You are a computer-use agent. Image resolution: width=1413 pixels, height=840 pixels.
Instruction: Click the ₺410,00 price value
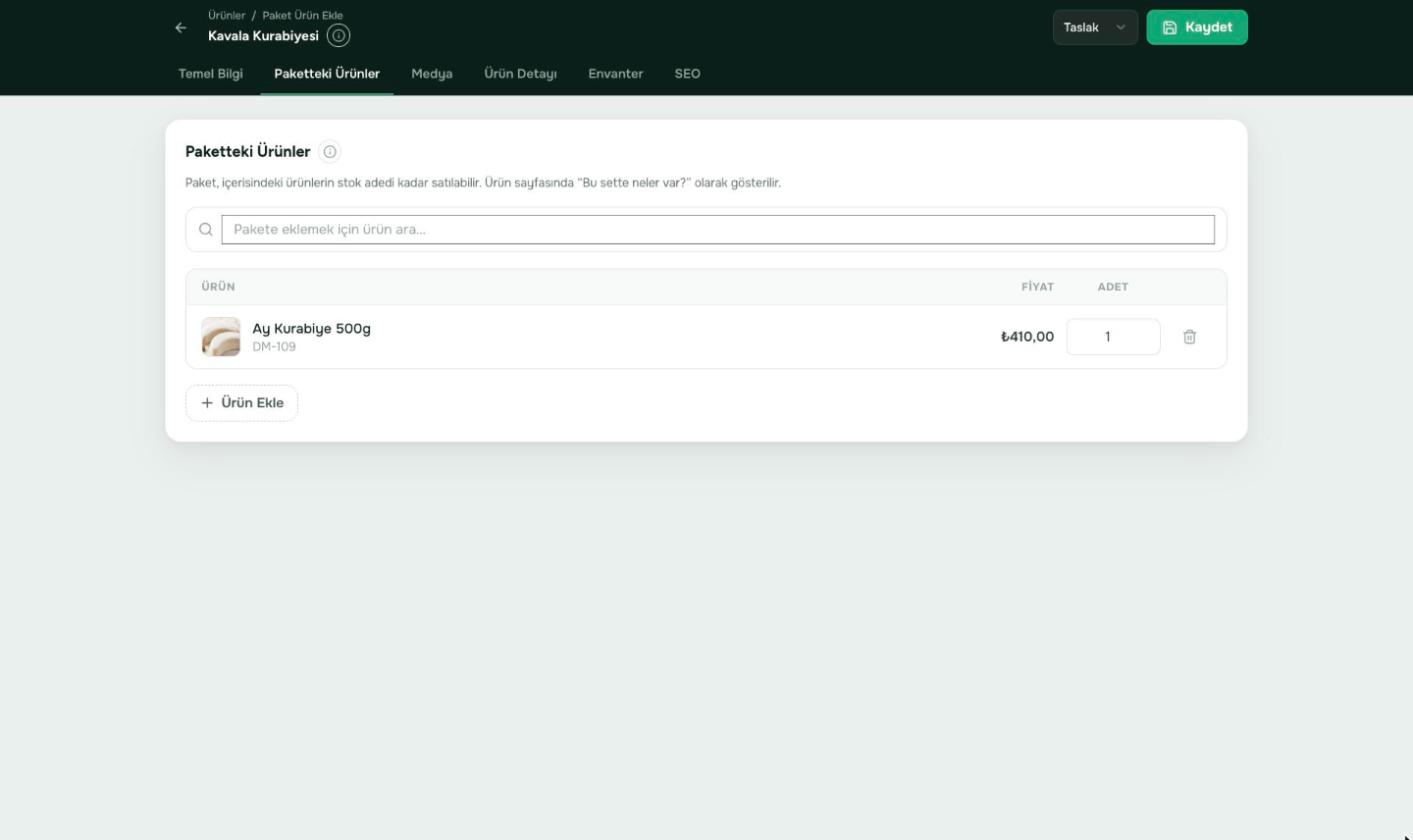click(x=1027, y=337)
